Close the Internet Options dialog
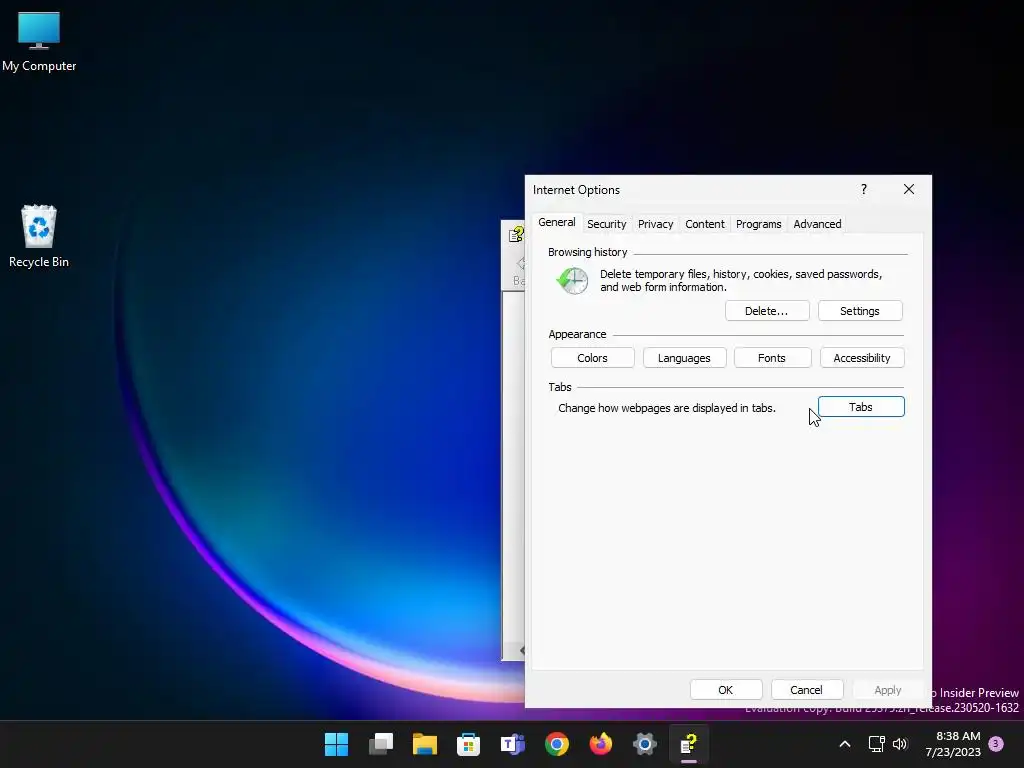 point(908,189)
